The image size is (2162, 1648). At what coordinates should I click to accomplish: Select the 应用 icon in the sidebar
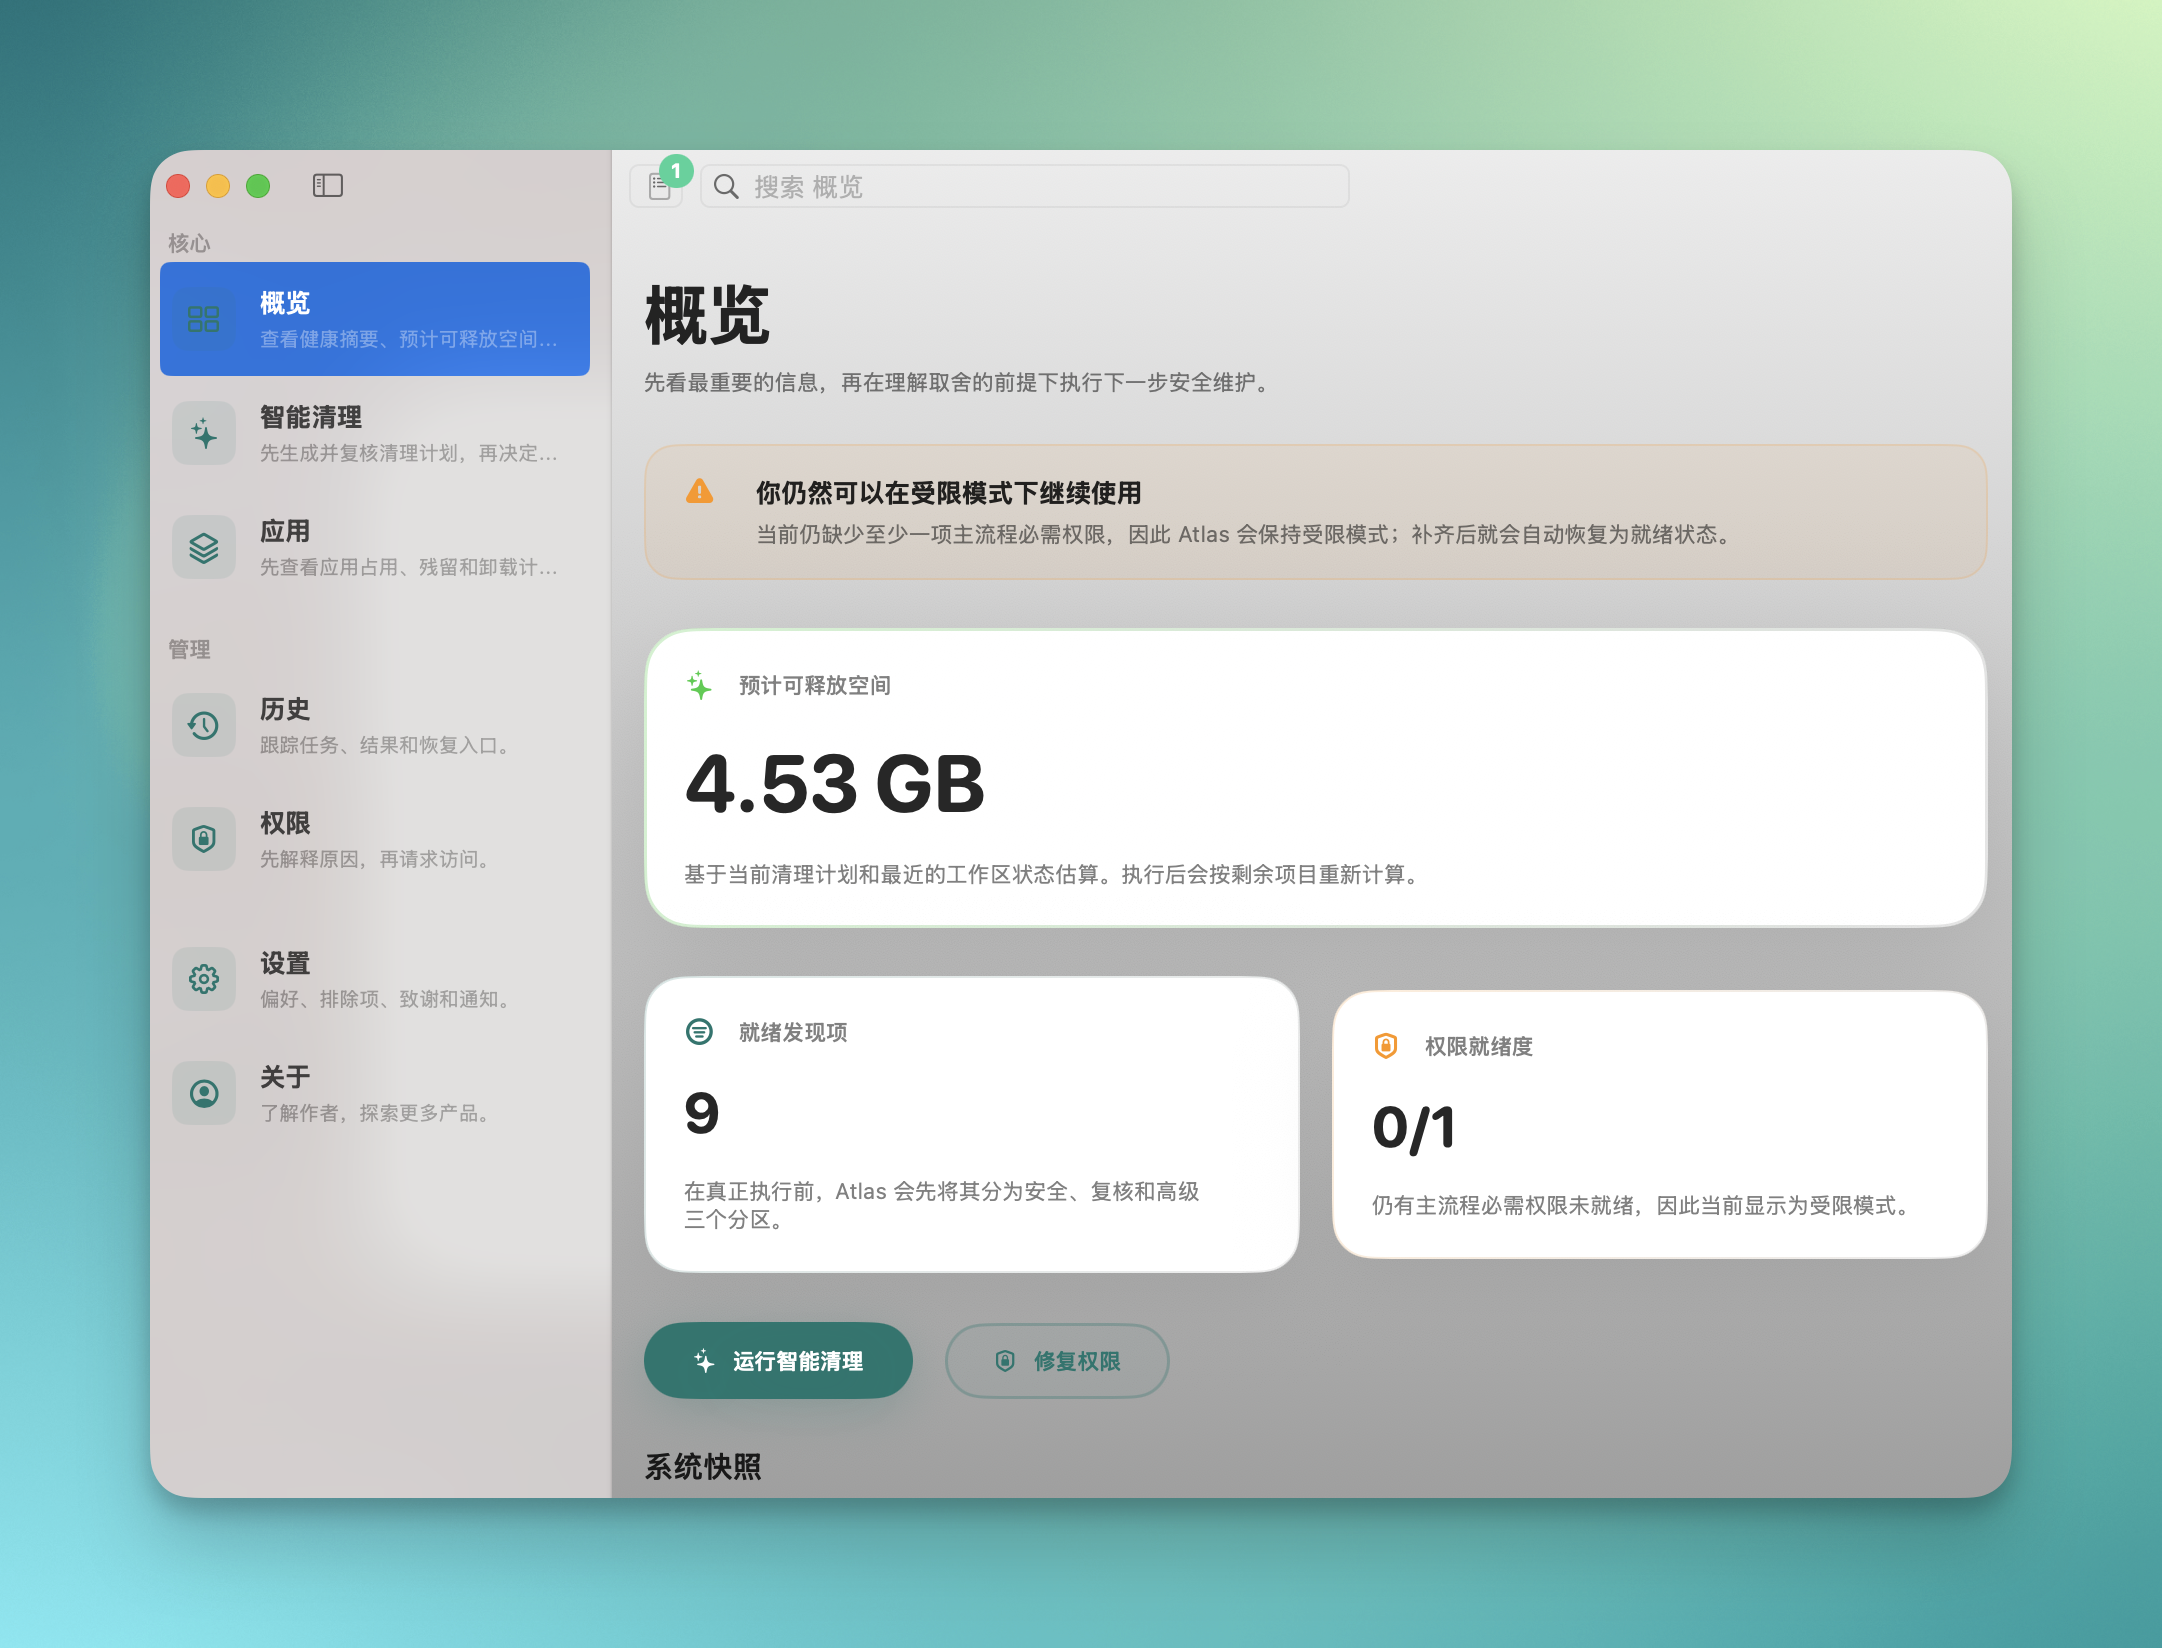tap(204, 547)
